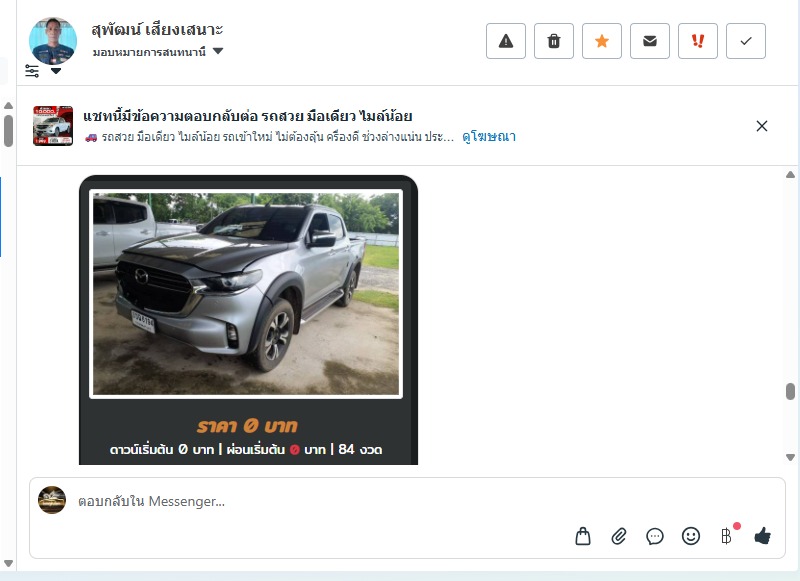Toggle the orange star follow-up button
The image size is (800, 581).
(602, 41)
